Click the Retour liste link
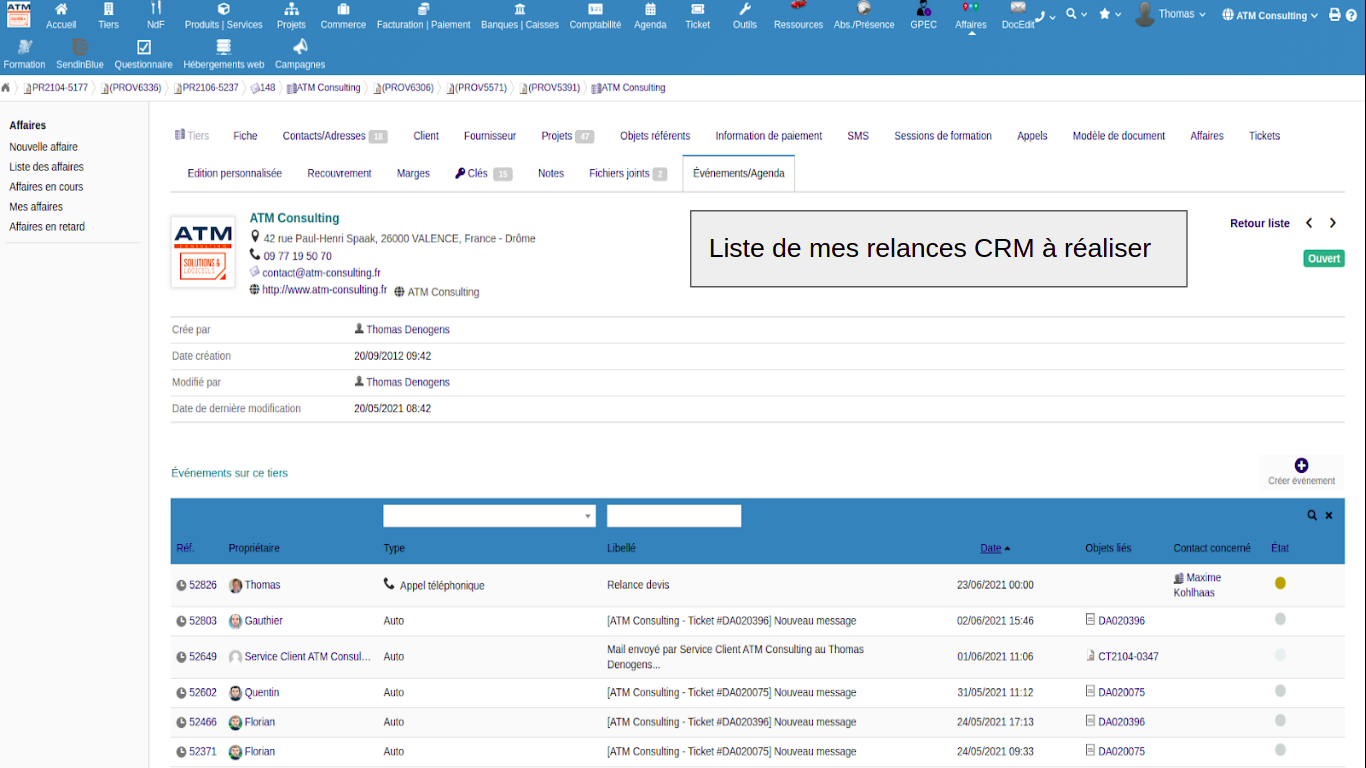The width and height of the screenshot is (1366, 768). point(1260,223)
